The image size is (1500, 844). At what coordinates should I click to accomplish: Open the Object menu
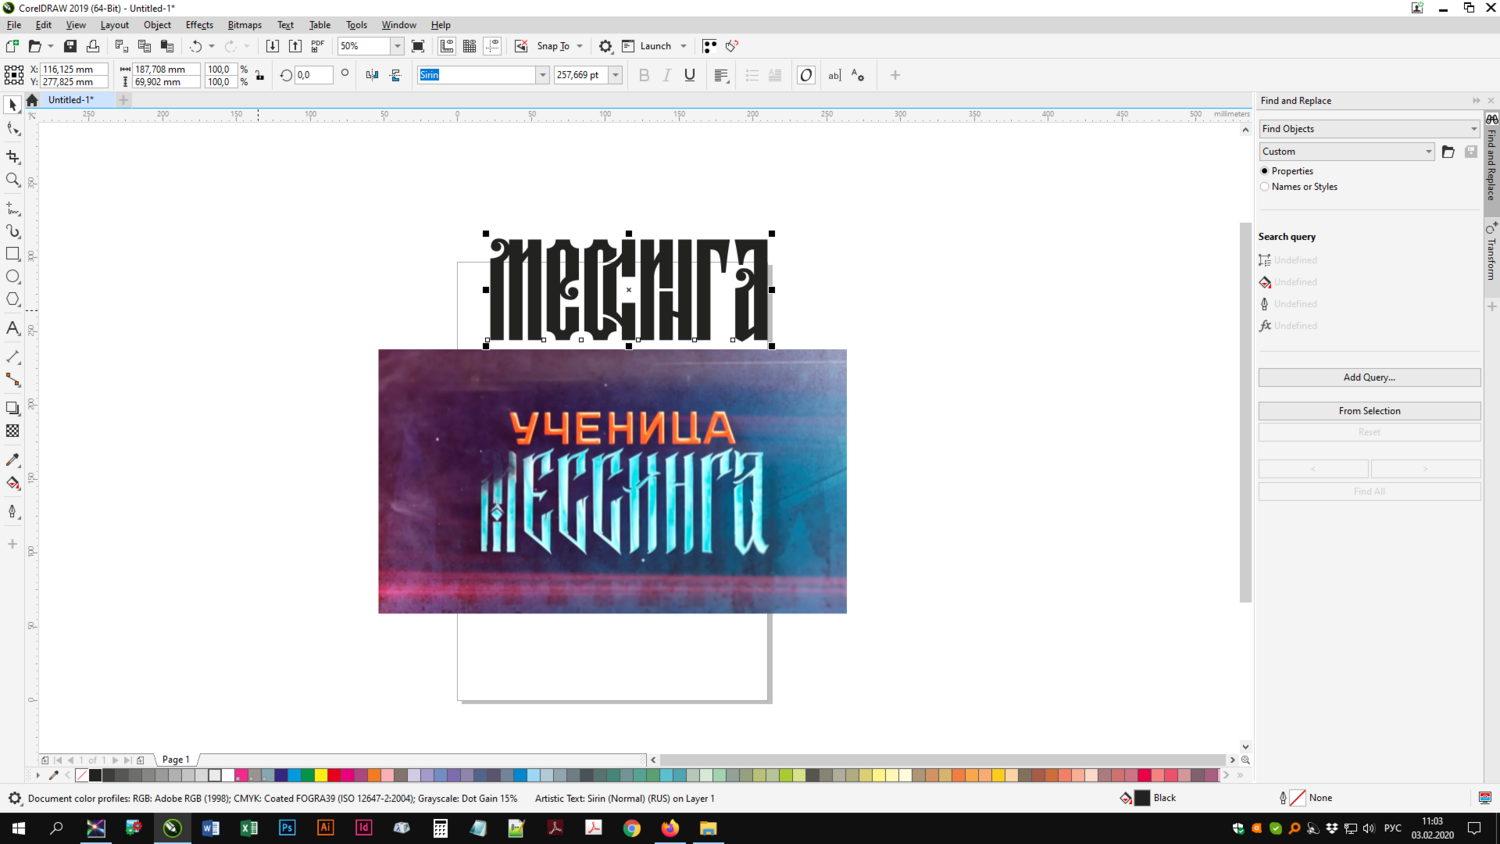point(157,25)
